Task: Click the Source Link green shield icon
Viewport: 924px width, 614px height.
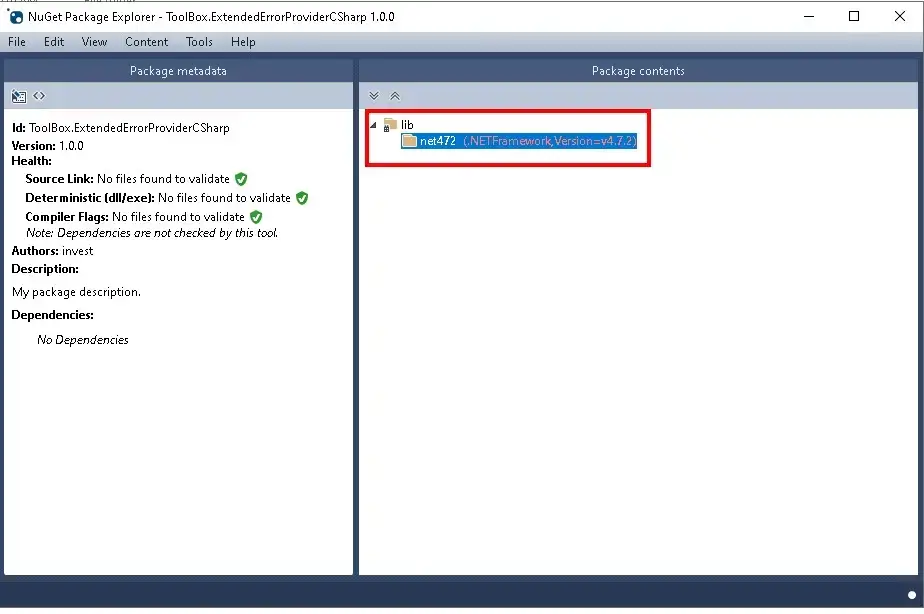Action: click(241, 179)
